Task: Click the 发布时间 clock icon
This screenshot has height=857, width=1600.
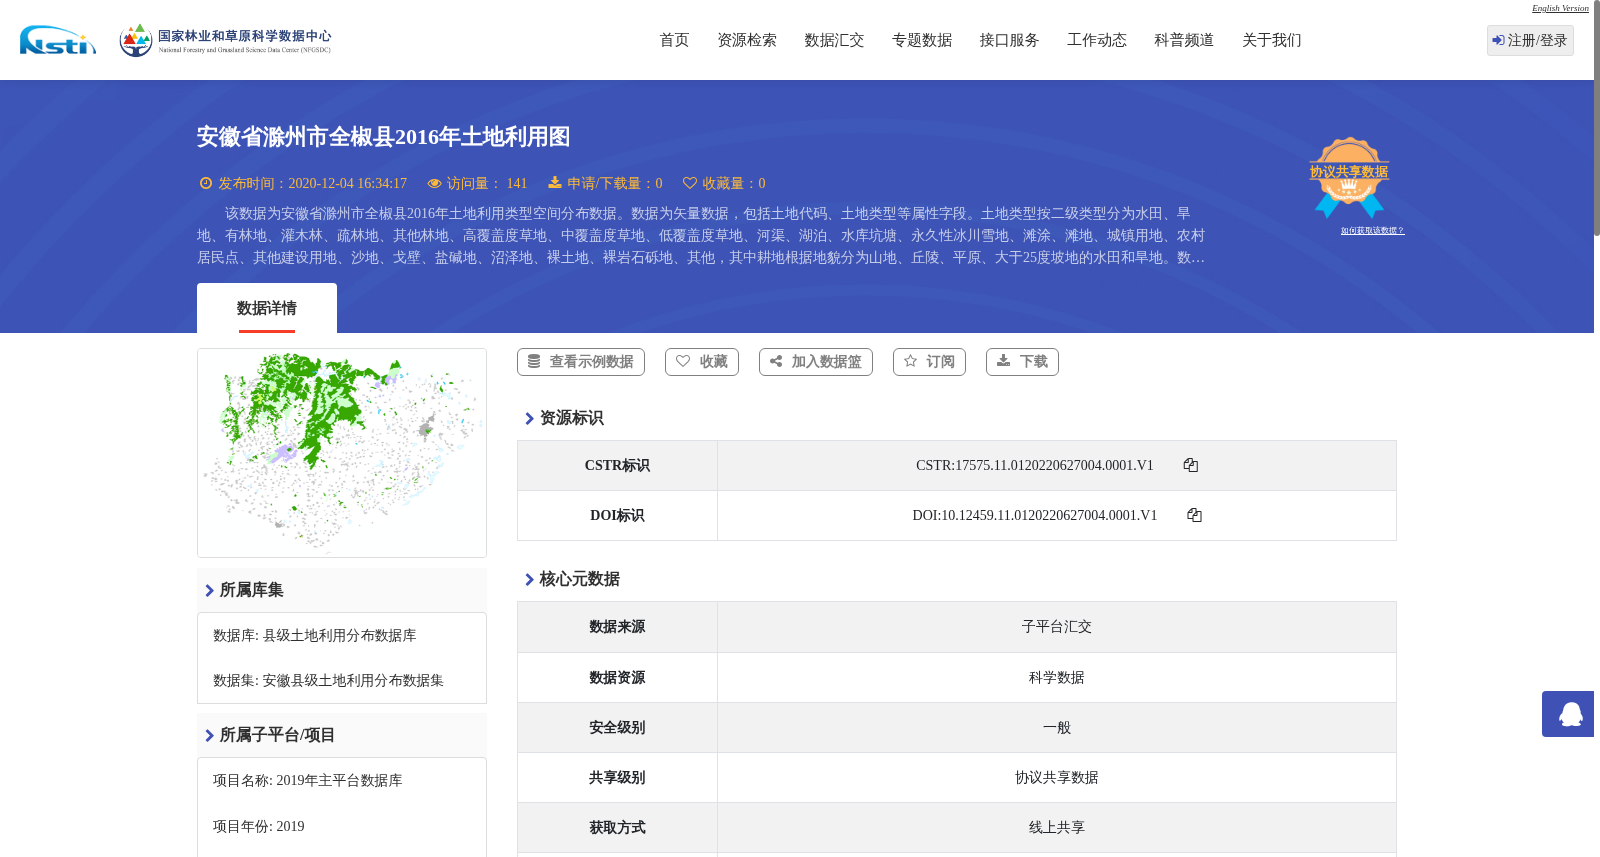Action: pyautogui.click(x=206, y=183)
